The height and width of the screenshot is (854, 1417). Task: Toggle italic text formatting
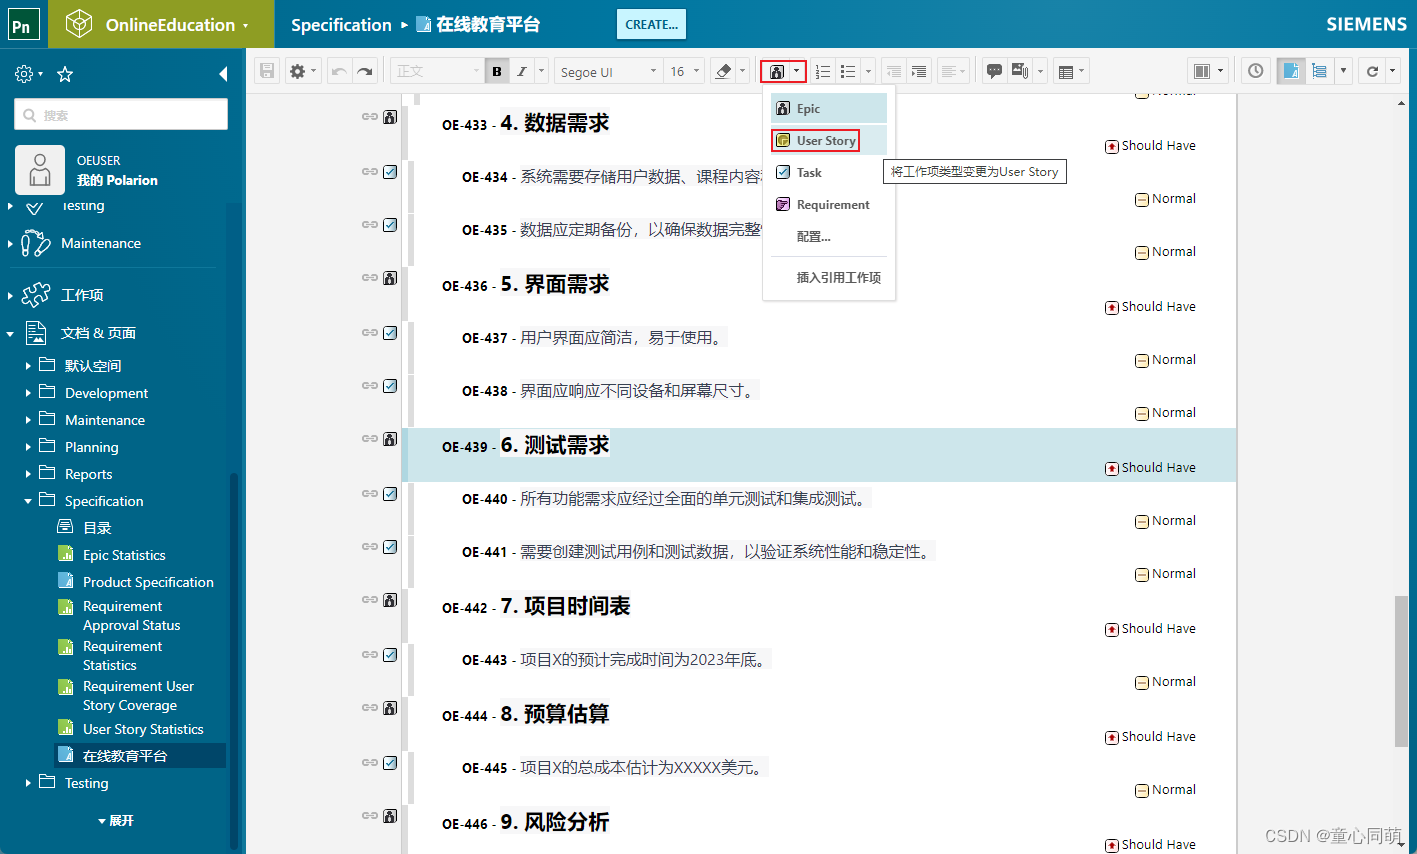521,70
